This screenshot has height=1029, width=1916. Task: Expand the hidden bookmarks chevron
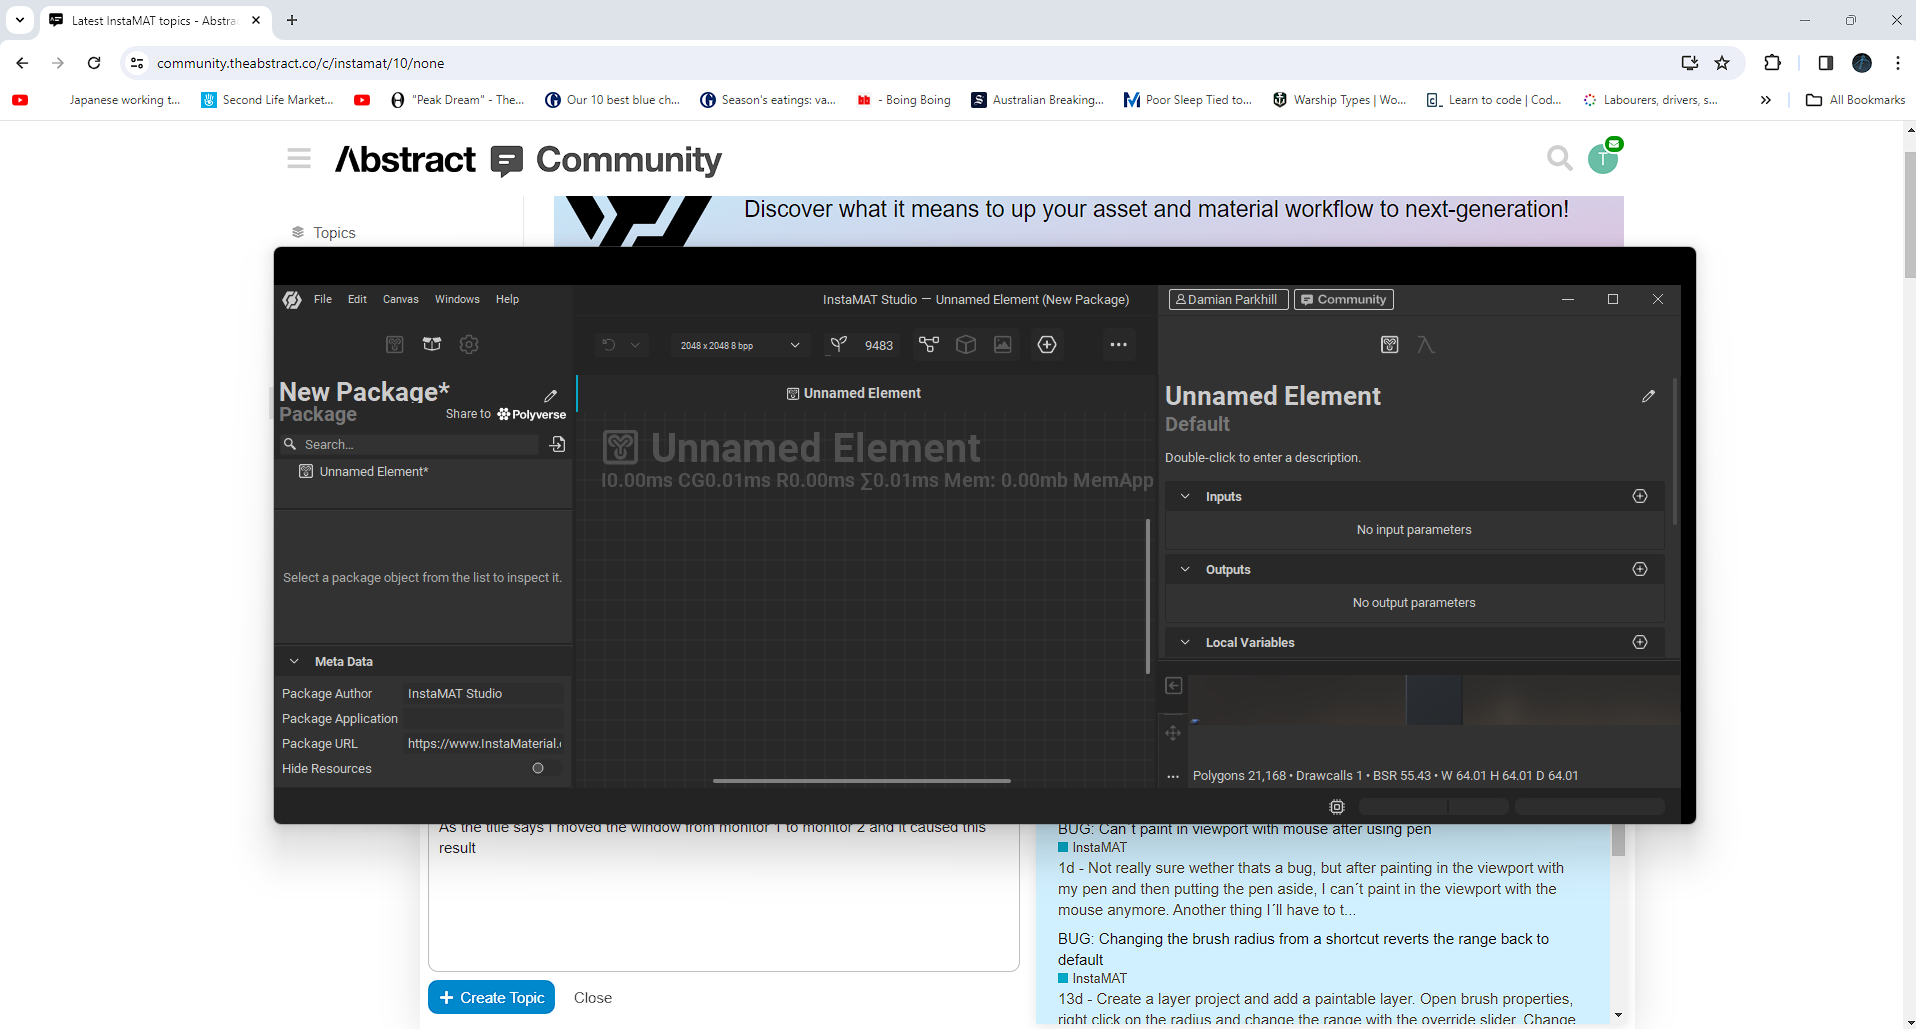pyautogui.click(x=1766, y=100)
